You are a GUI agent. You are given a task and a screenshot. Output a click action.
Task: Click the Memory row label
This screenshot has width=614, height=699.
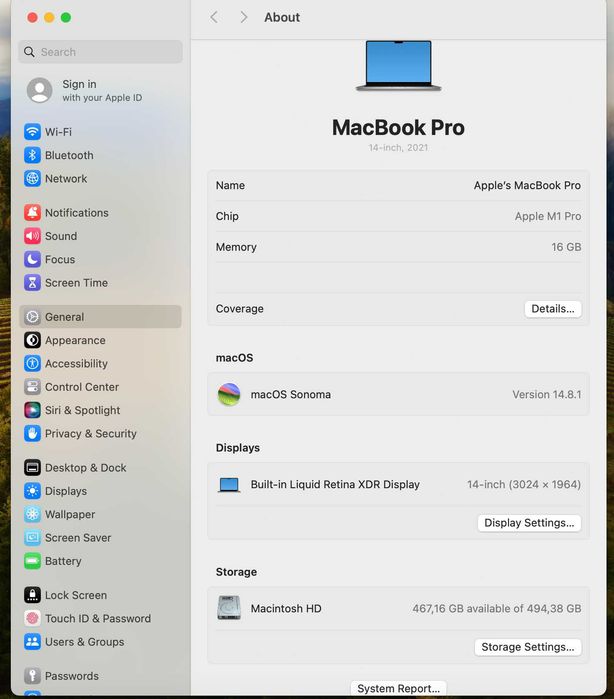236,247
